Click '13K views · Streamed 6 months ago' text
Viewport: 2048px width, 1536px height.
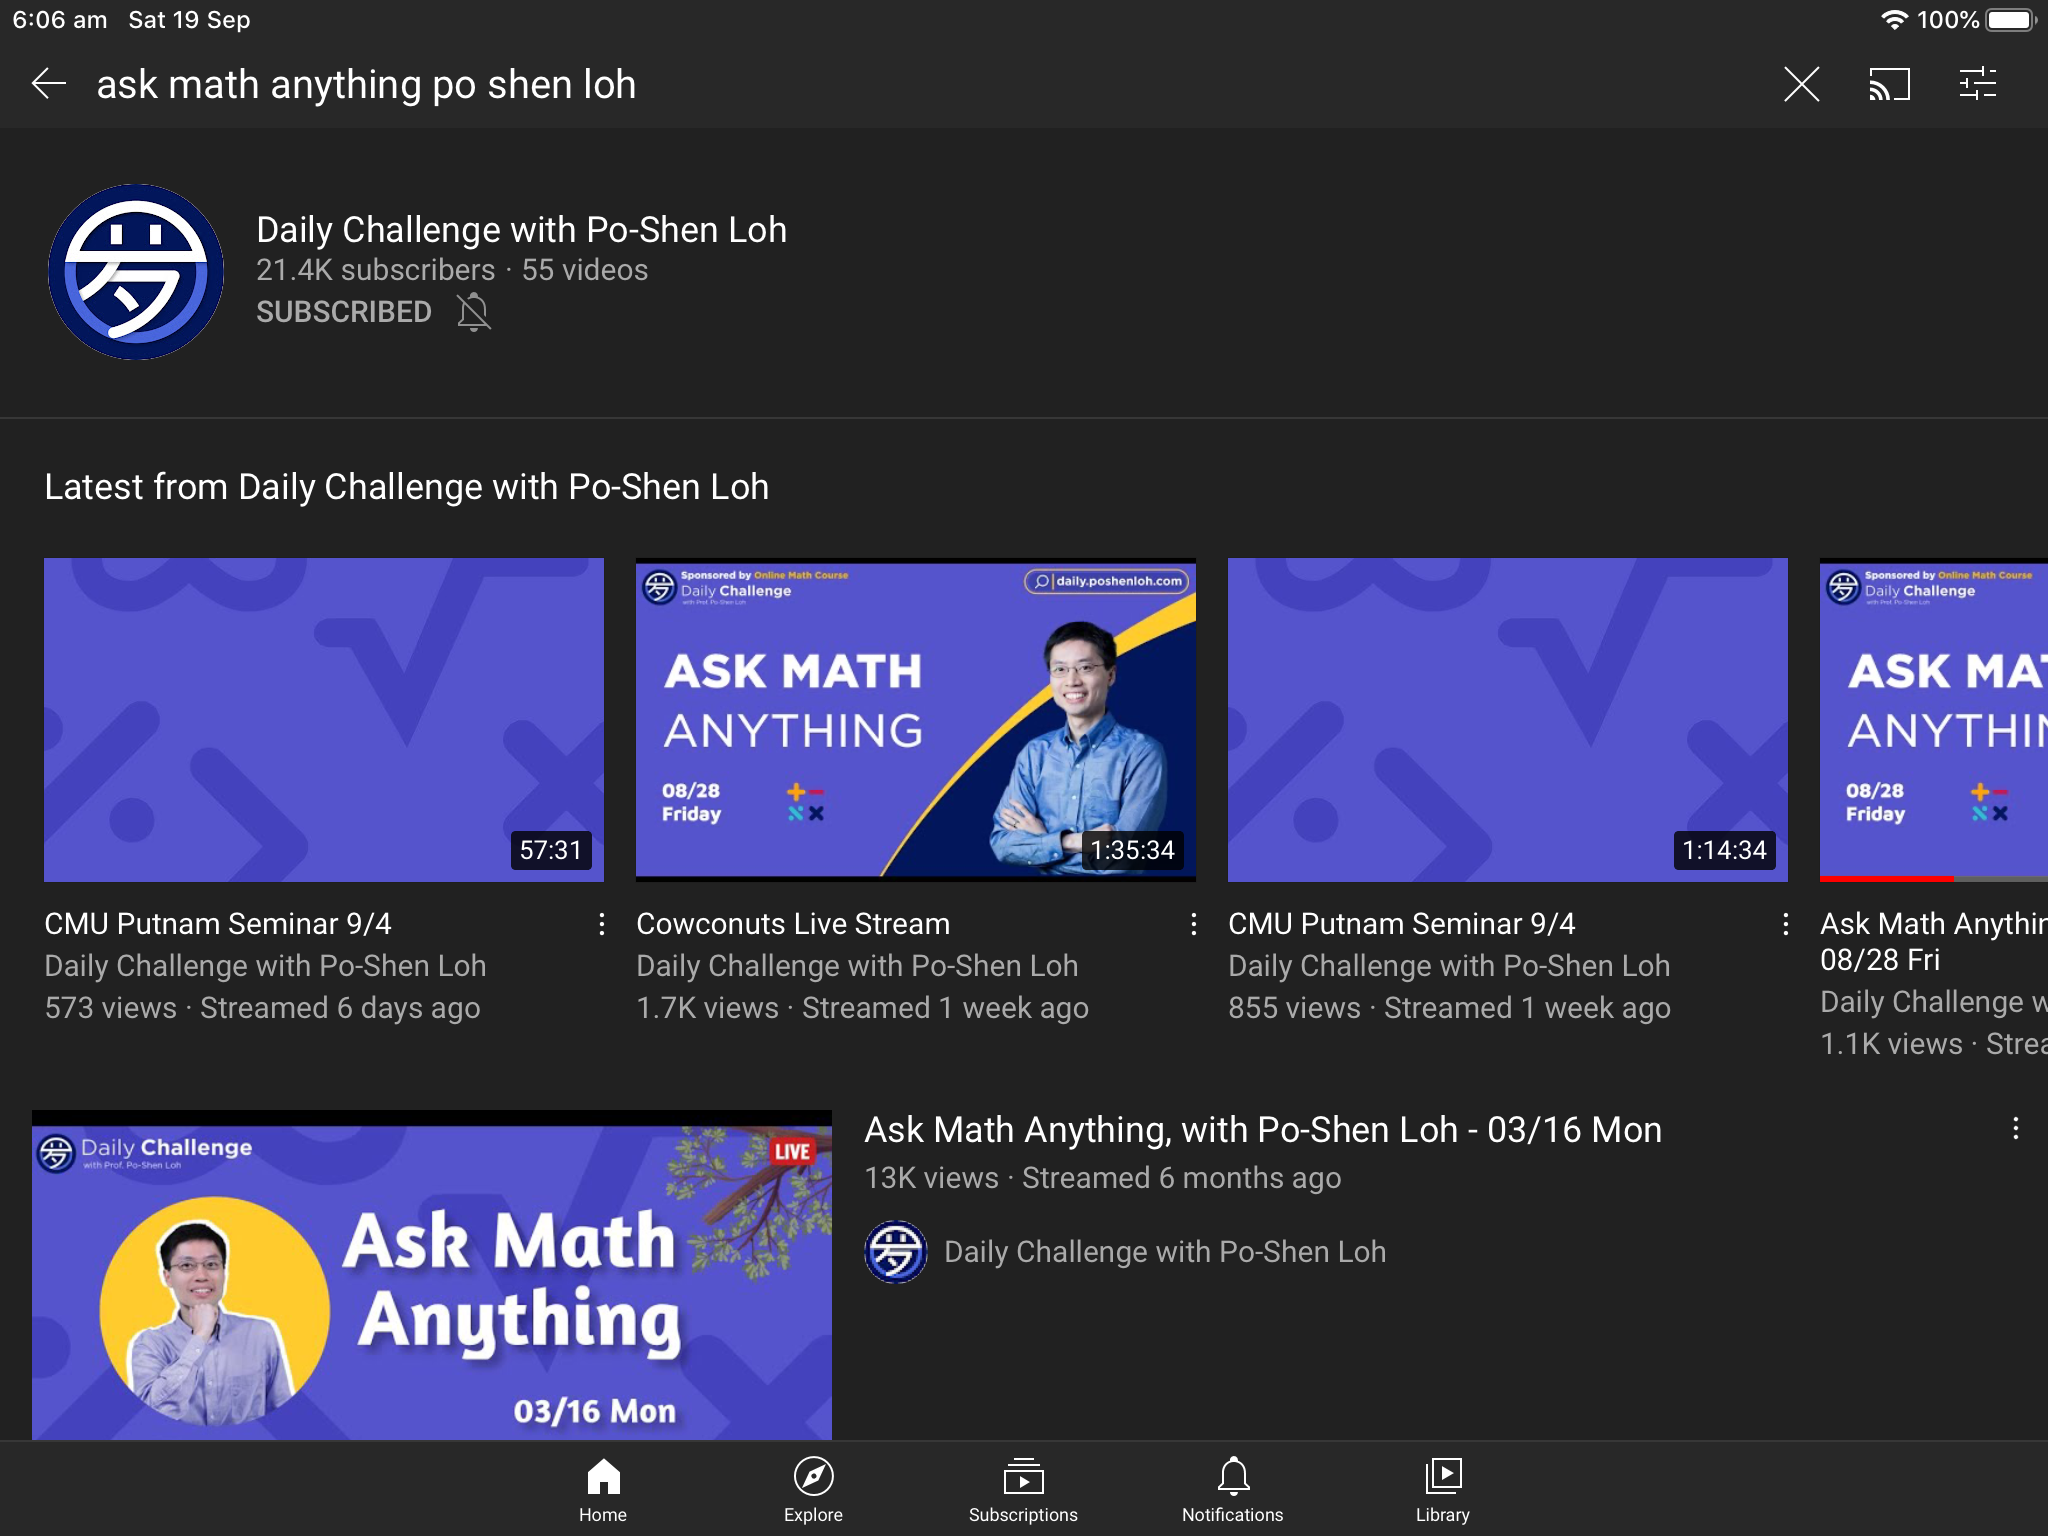(x=1103, y=1178)
